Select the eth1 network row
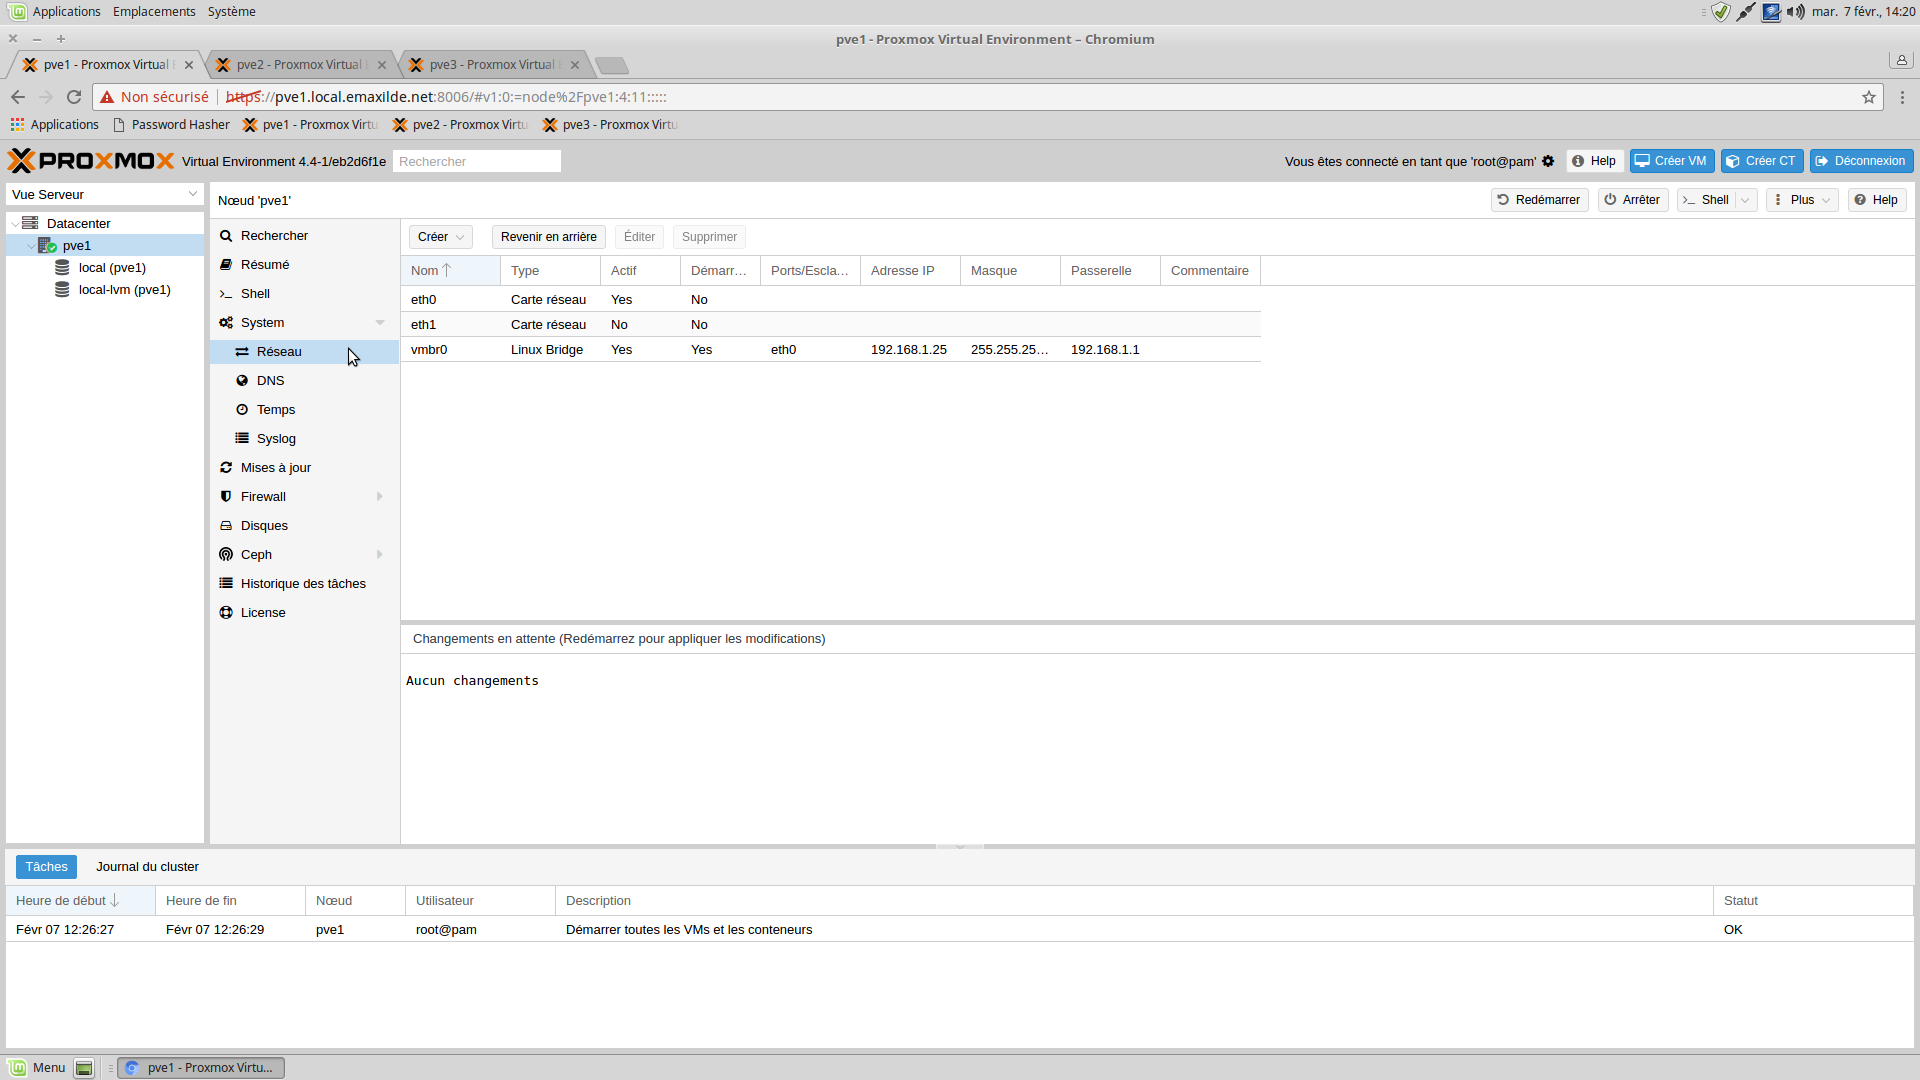1920x1080 pixels. click(x=830, y=325)
